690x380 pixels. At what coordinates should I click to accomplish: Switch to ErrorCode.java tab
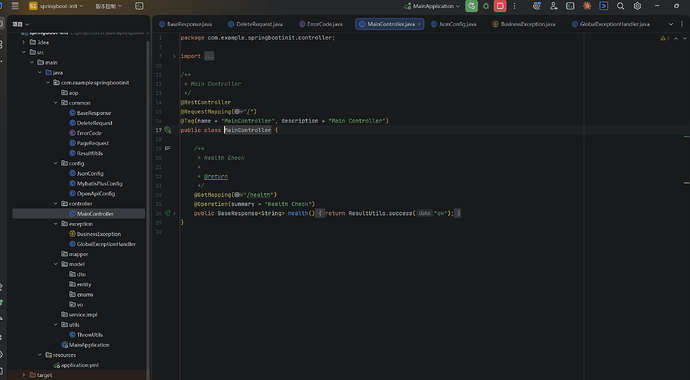click(x=321, y=24)
